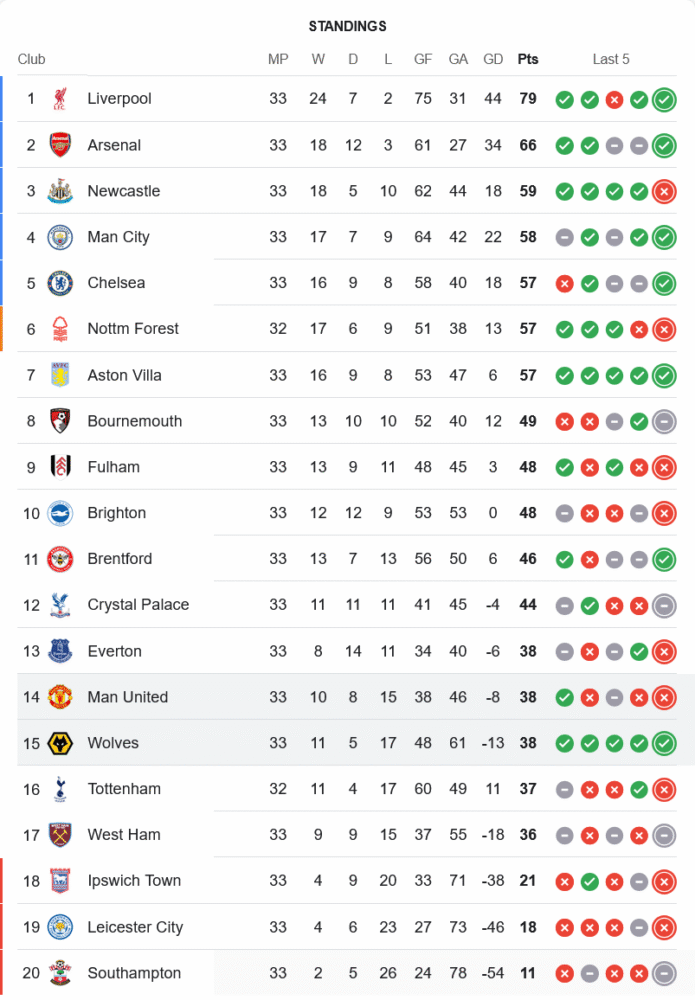Select the Brighton table row name

(x=116, y=513)
